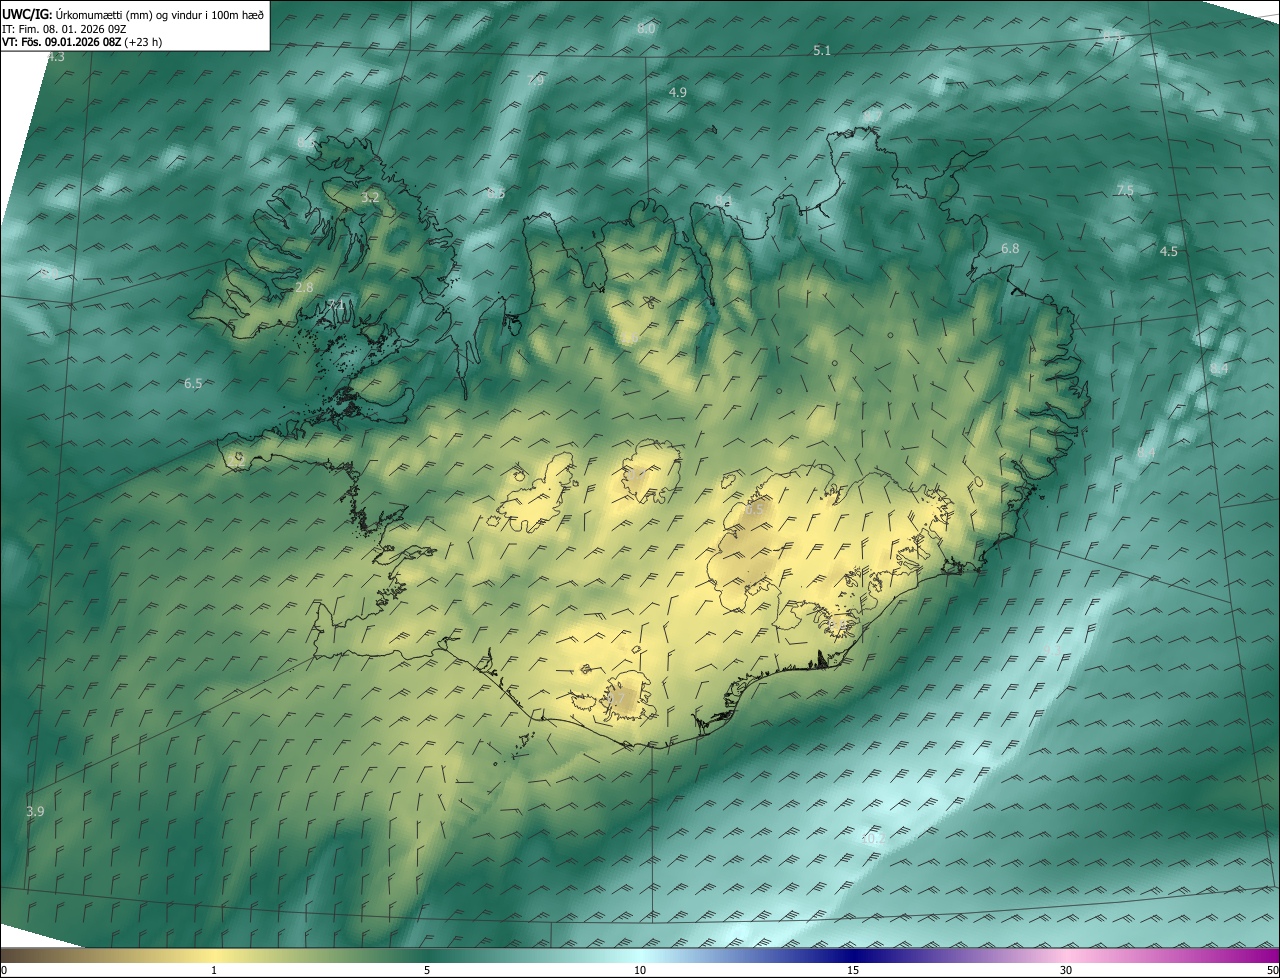Click the color scale label 15
This screenshot has width=1280, height=978.
pos(853,971)
